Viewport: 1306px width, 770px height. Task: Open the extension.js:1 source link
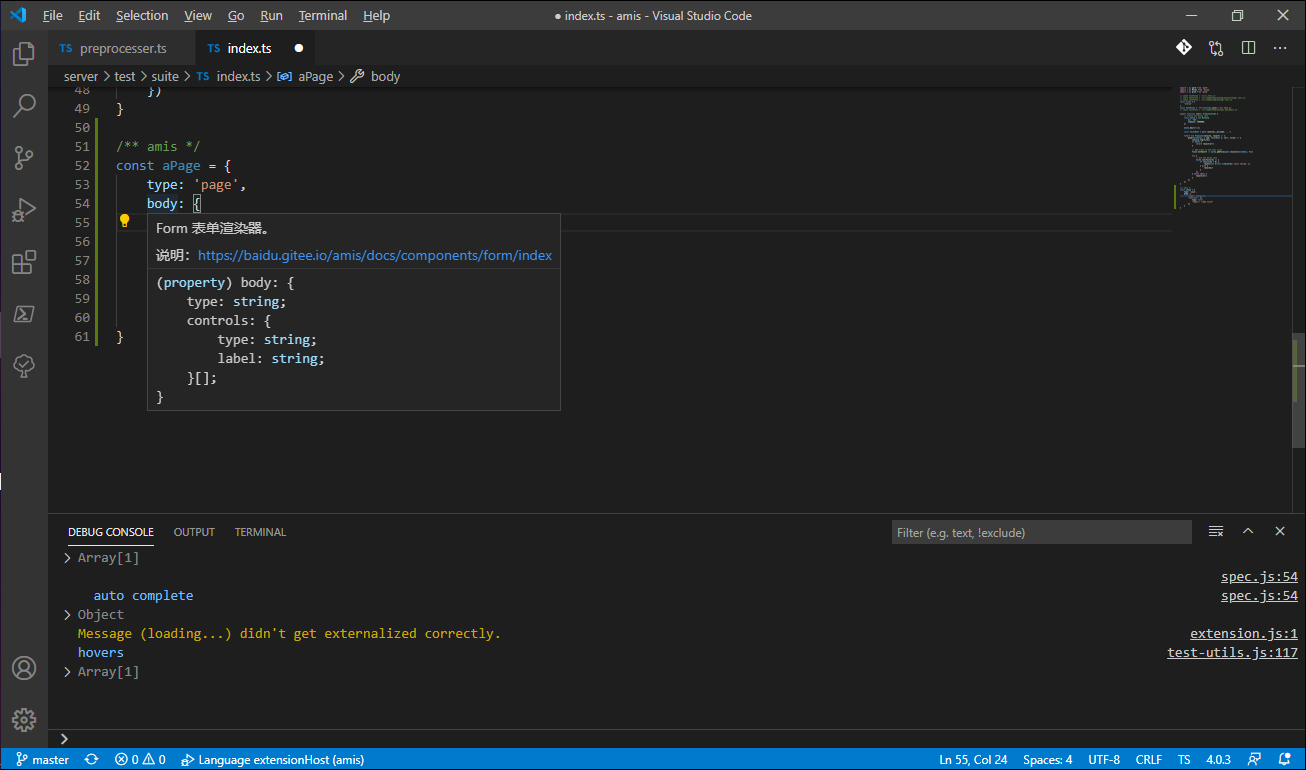click(1244, 634)
